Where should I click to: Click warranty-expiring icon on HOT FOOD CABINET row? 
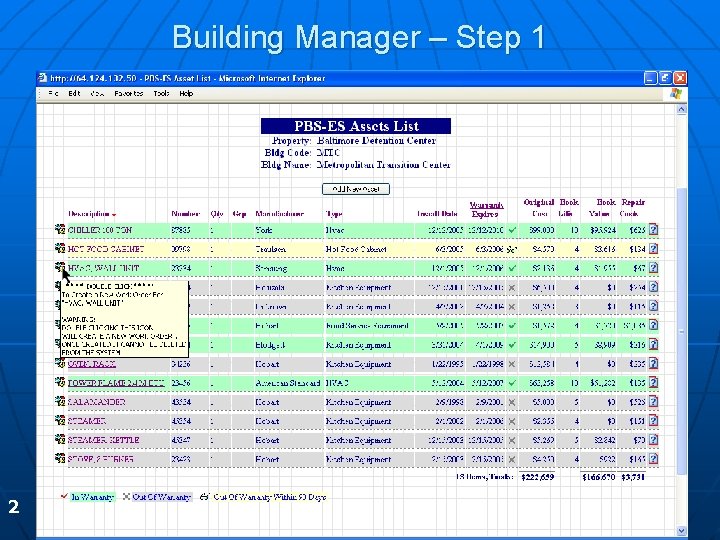click(x=512, y=249)
